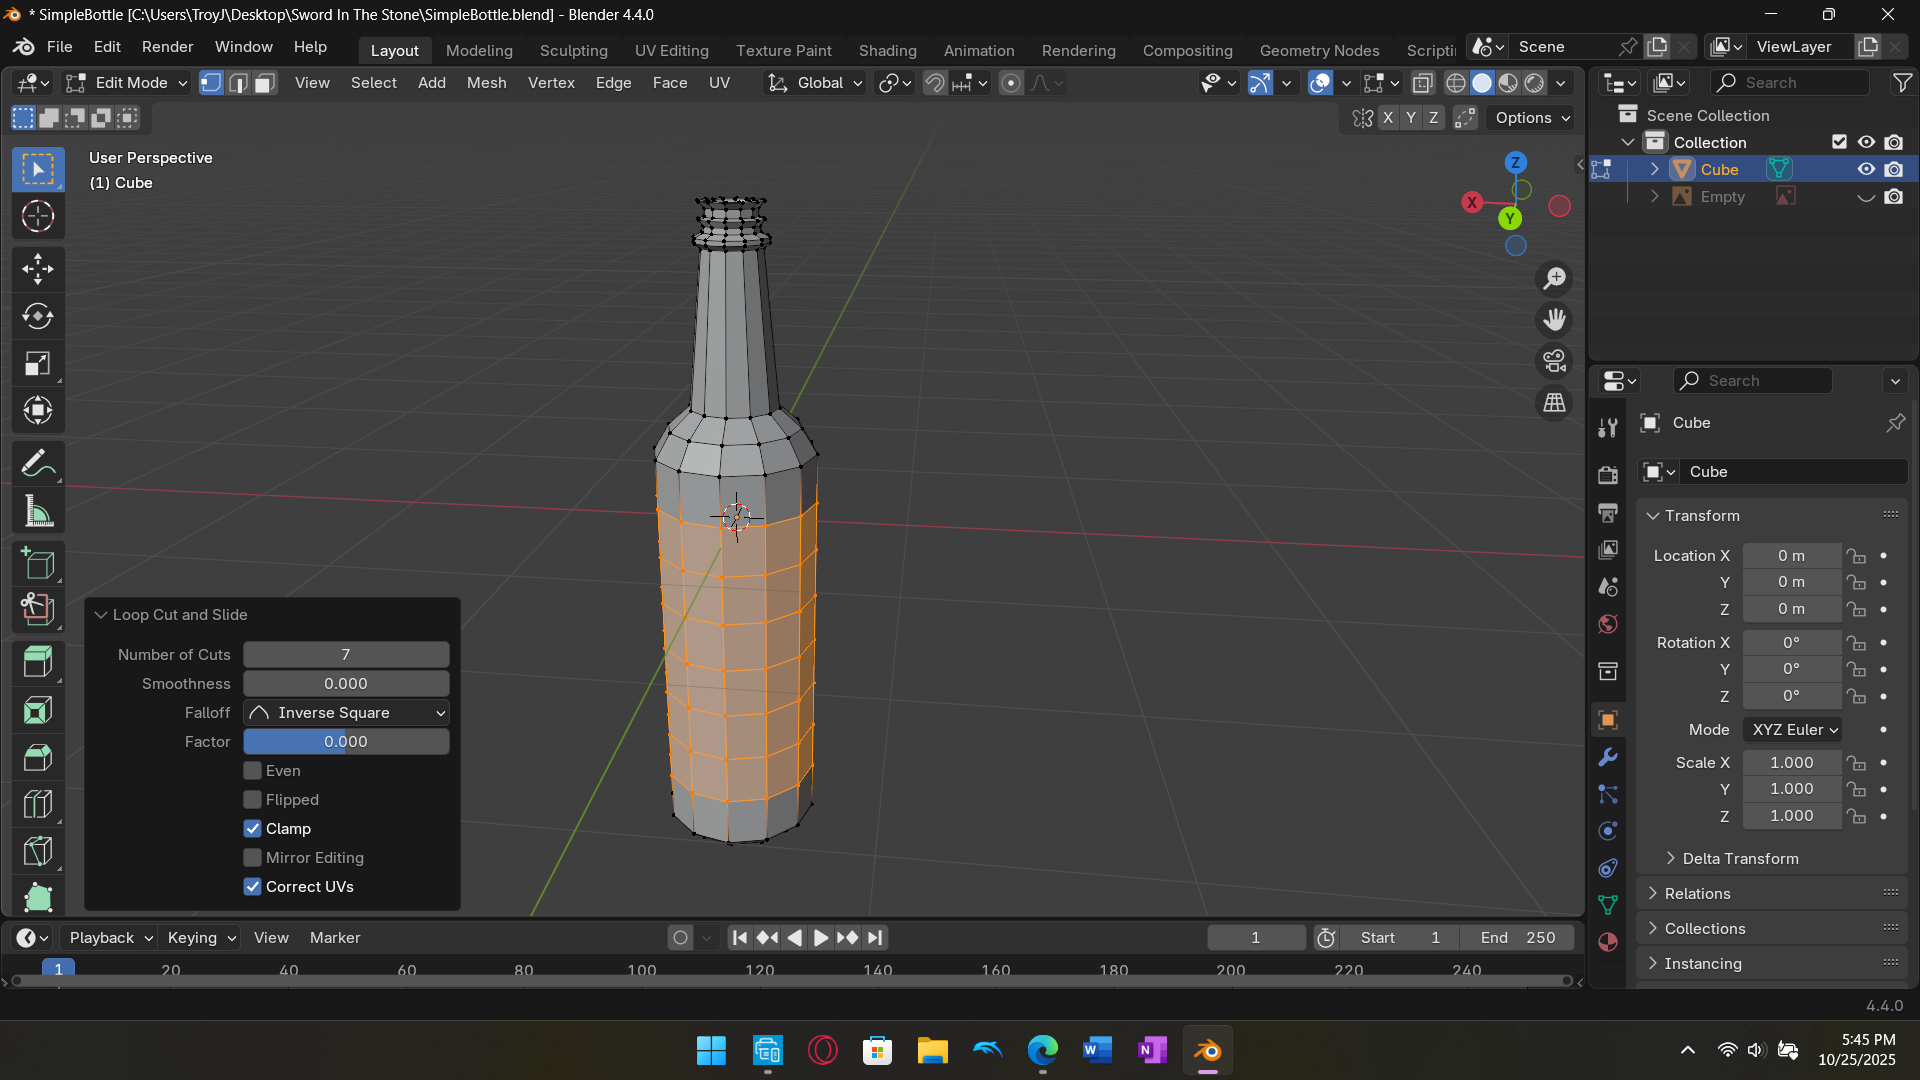The image size is (1920, 1080).
Task: Activate the Move tool
Action: (x=38, y=268)
